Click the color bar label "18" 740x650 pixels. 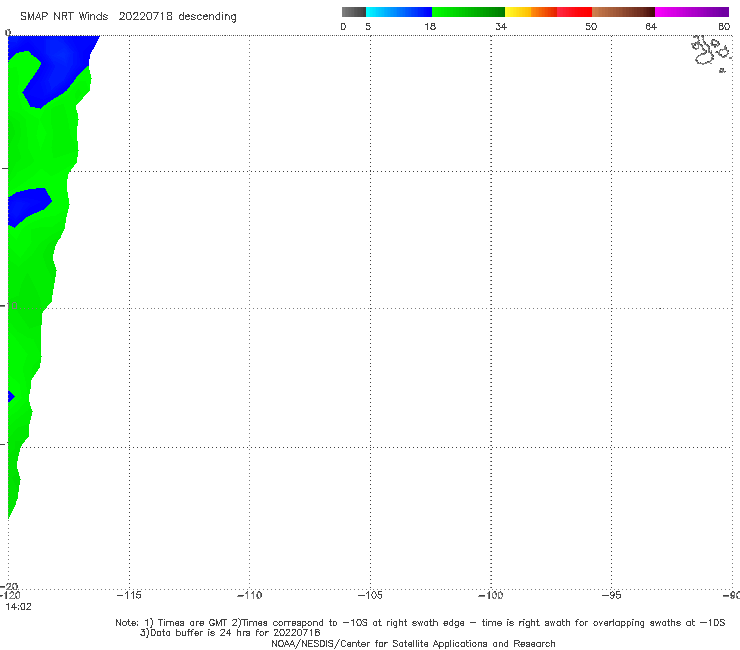click(x=430, y=27)
